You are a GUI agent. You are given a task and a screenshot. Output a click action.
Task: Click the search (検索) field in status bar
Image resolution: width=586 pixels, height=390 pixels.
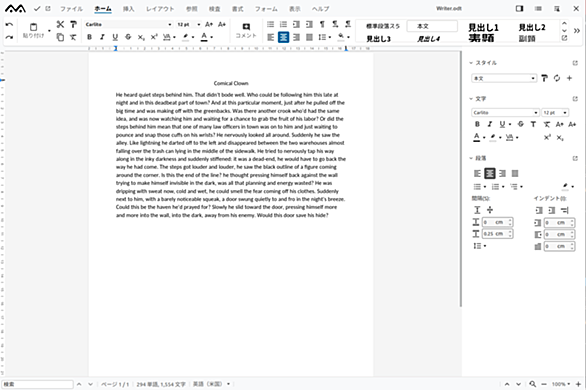coord(37,384)
